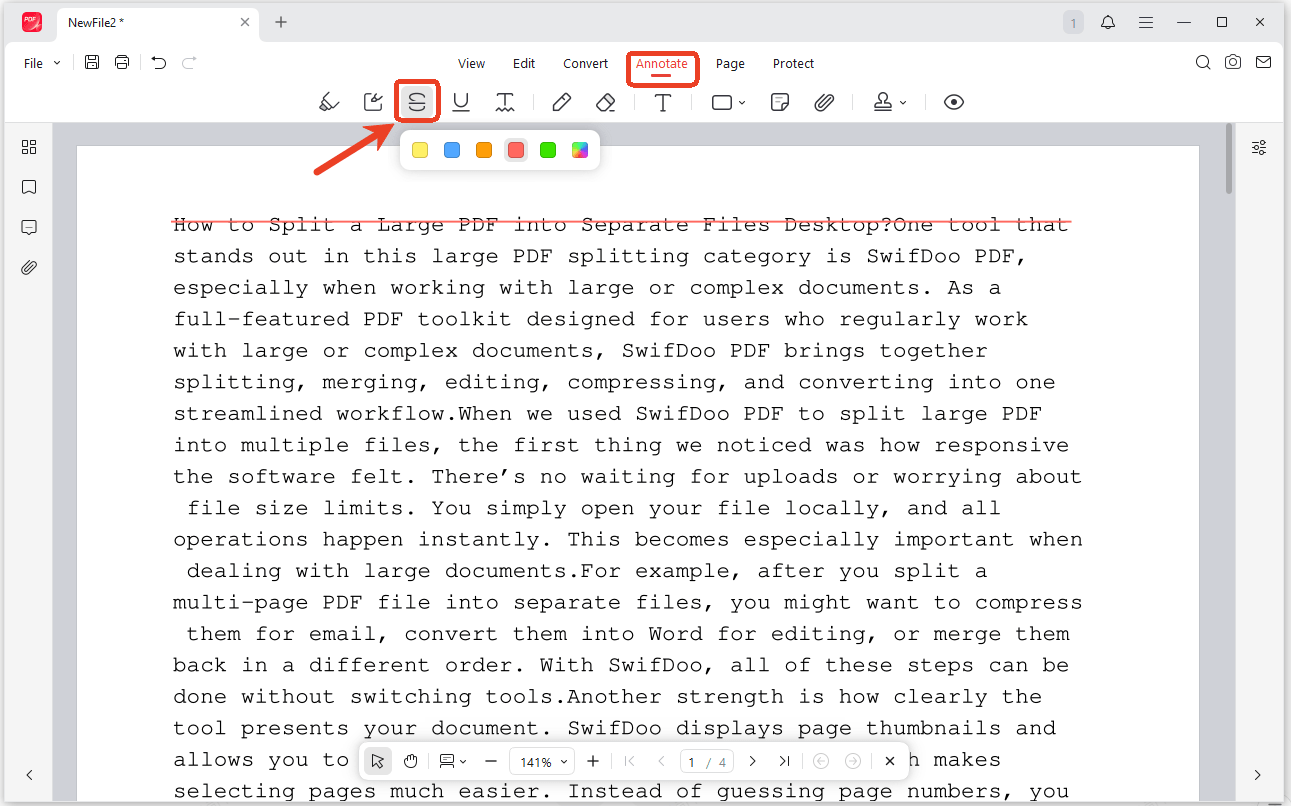Open the hamburger main menu
The height and width of the screenshot is (806, 1291).
tap(1146, 22)
